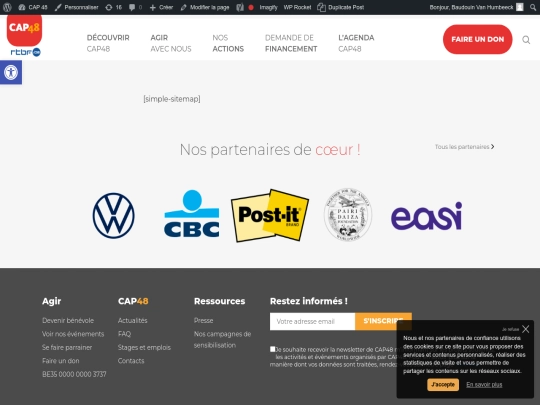Open Personnaliser in the admin bar
The height and width of the screenshot is (405, 540).
(76, 7)
